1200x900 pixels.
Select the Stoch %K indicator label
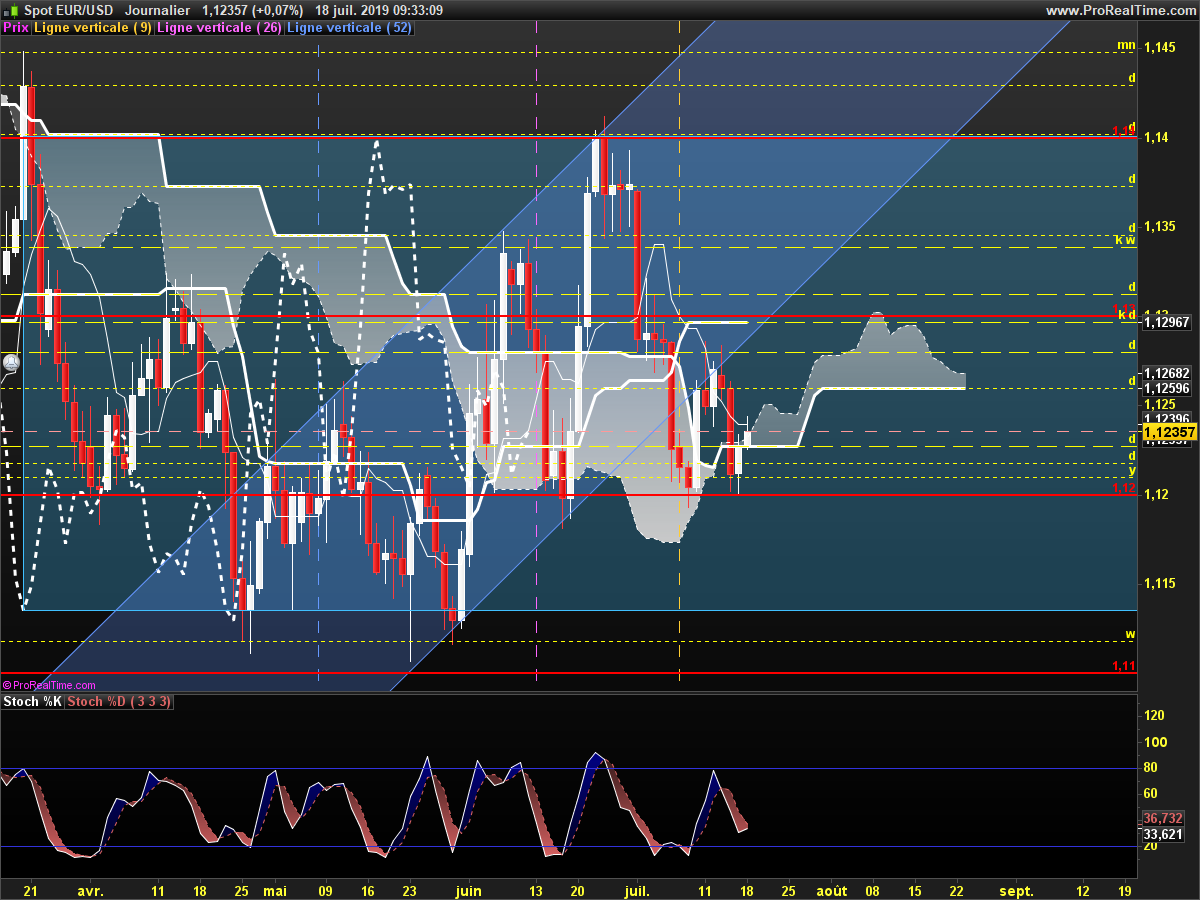[x=33, y=702]
